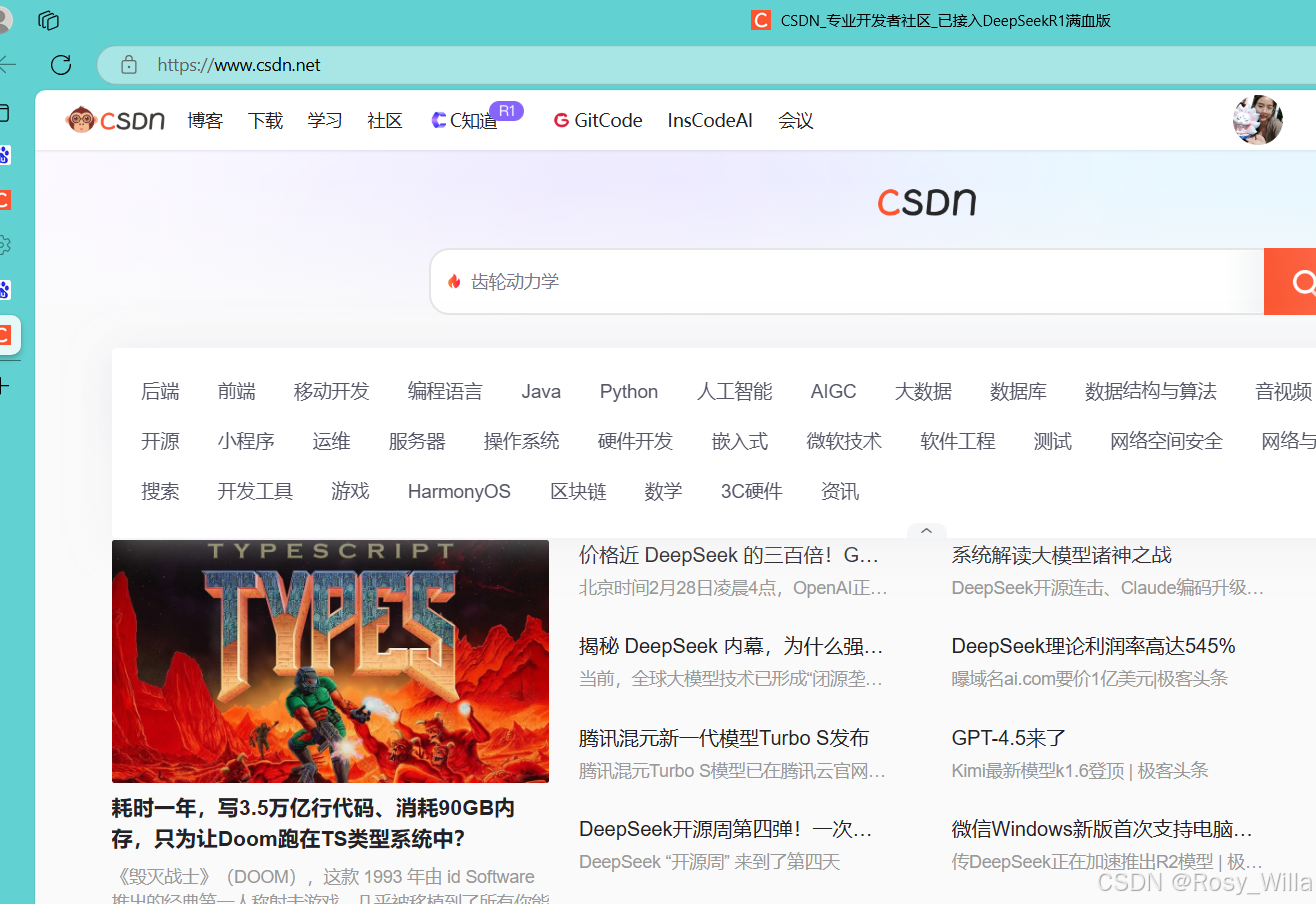Select the 区块链 category
This screenshot has height=904, width=1316.
coord(578,491)
